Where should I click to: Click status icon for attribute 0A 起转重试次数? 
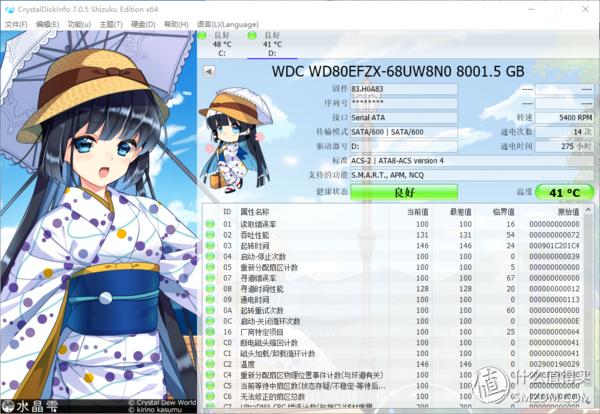(210, 310)
